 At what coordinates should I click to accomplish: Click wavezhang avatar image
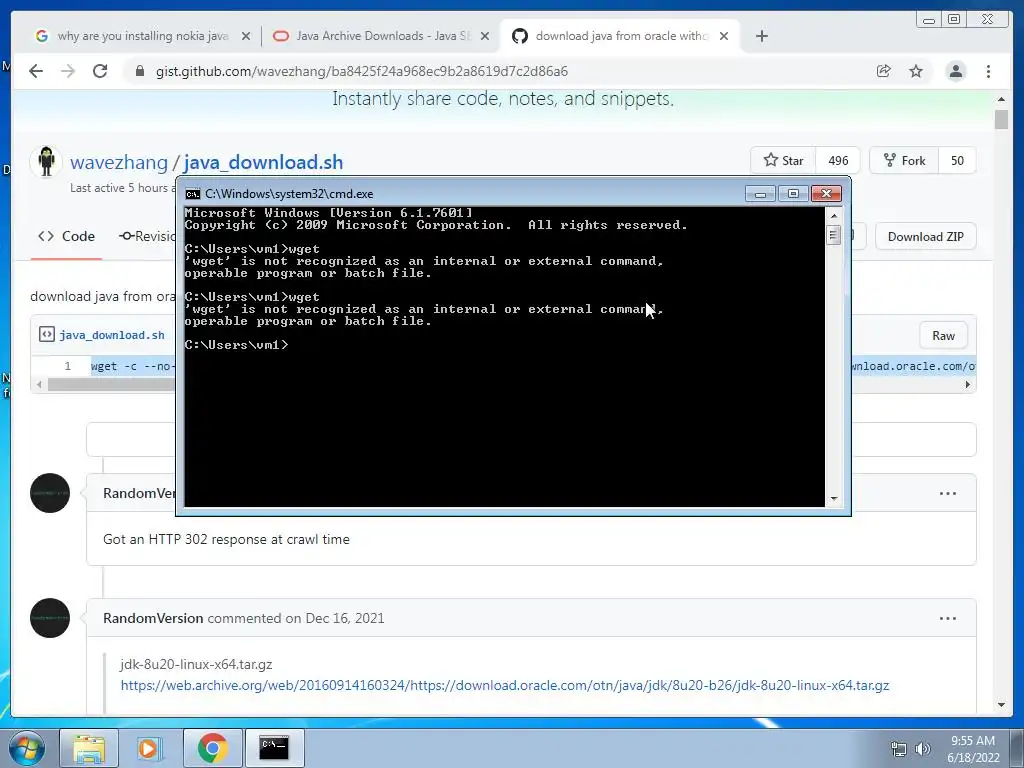click(x=46, y=161)
